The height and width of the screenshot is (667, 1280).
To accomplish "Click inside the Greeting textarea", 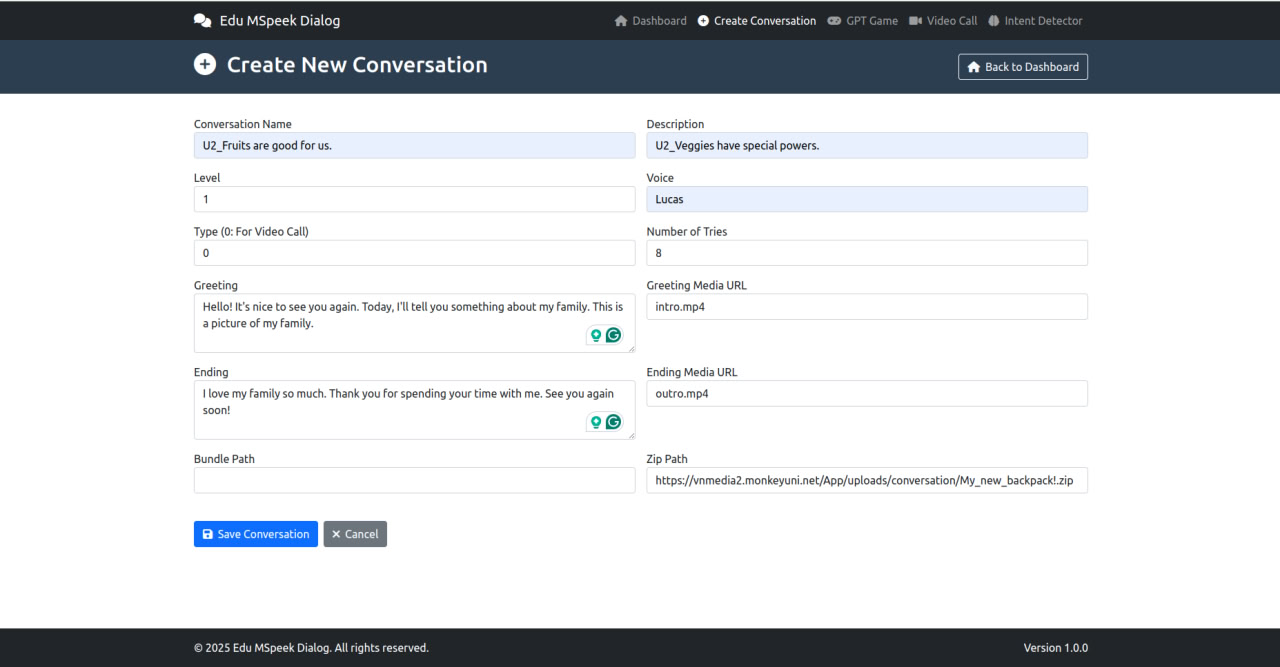I will (414, 323).
